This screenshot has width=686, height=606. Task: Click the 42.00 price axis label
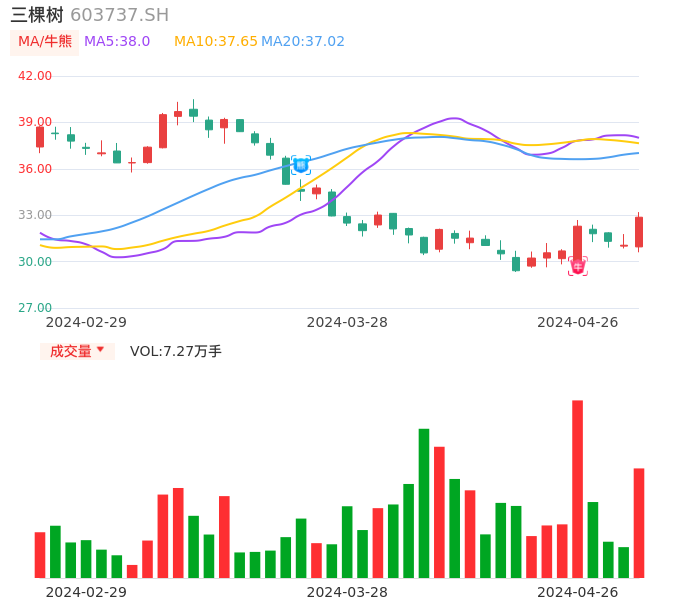click(x=35, y=76)
